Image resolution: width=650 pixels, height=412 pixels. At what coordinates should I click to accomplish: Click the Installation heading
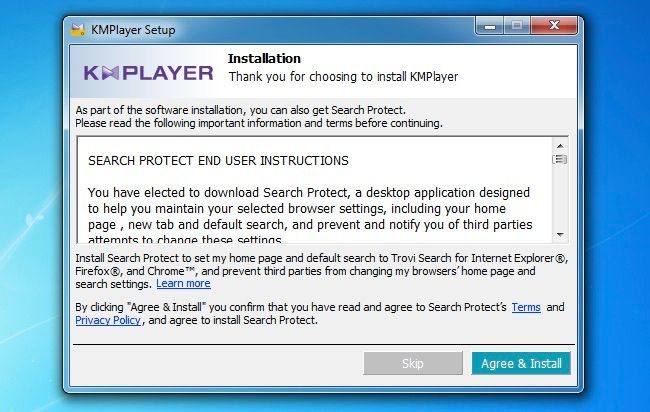coord(264,58)
